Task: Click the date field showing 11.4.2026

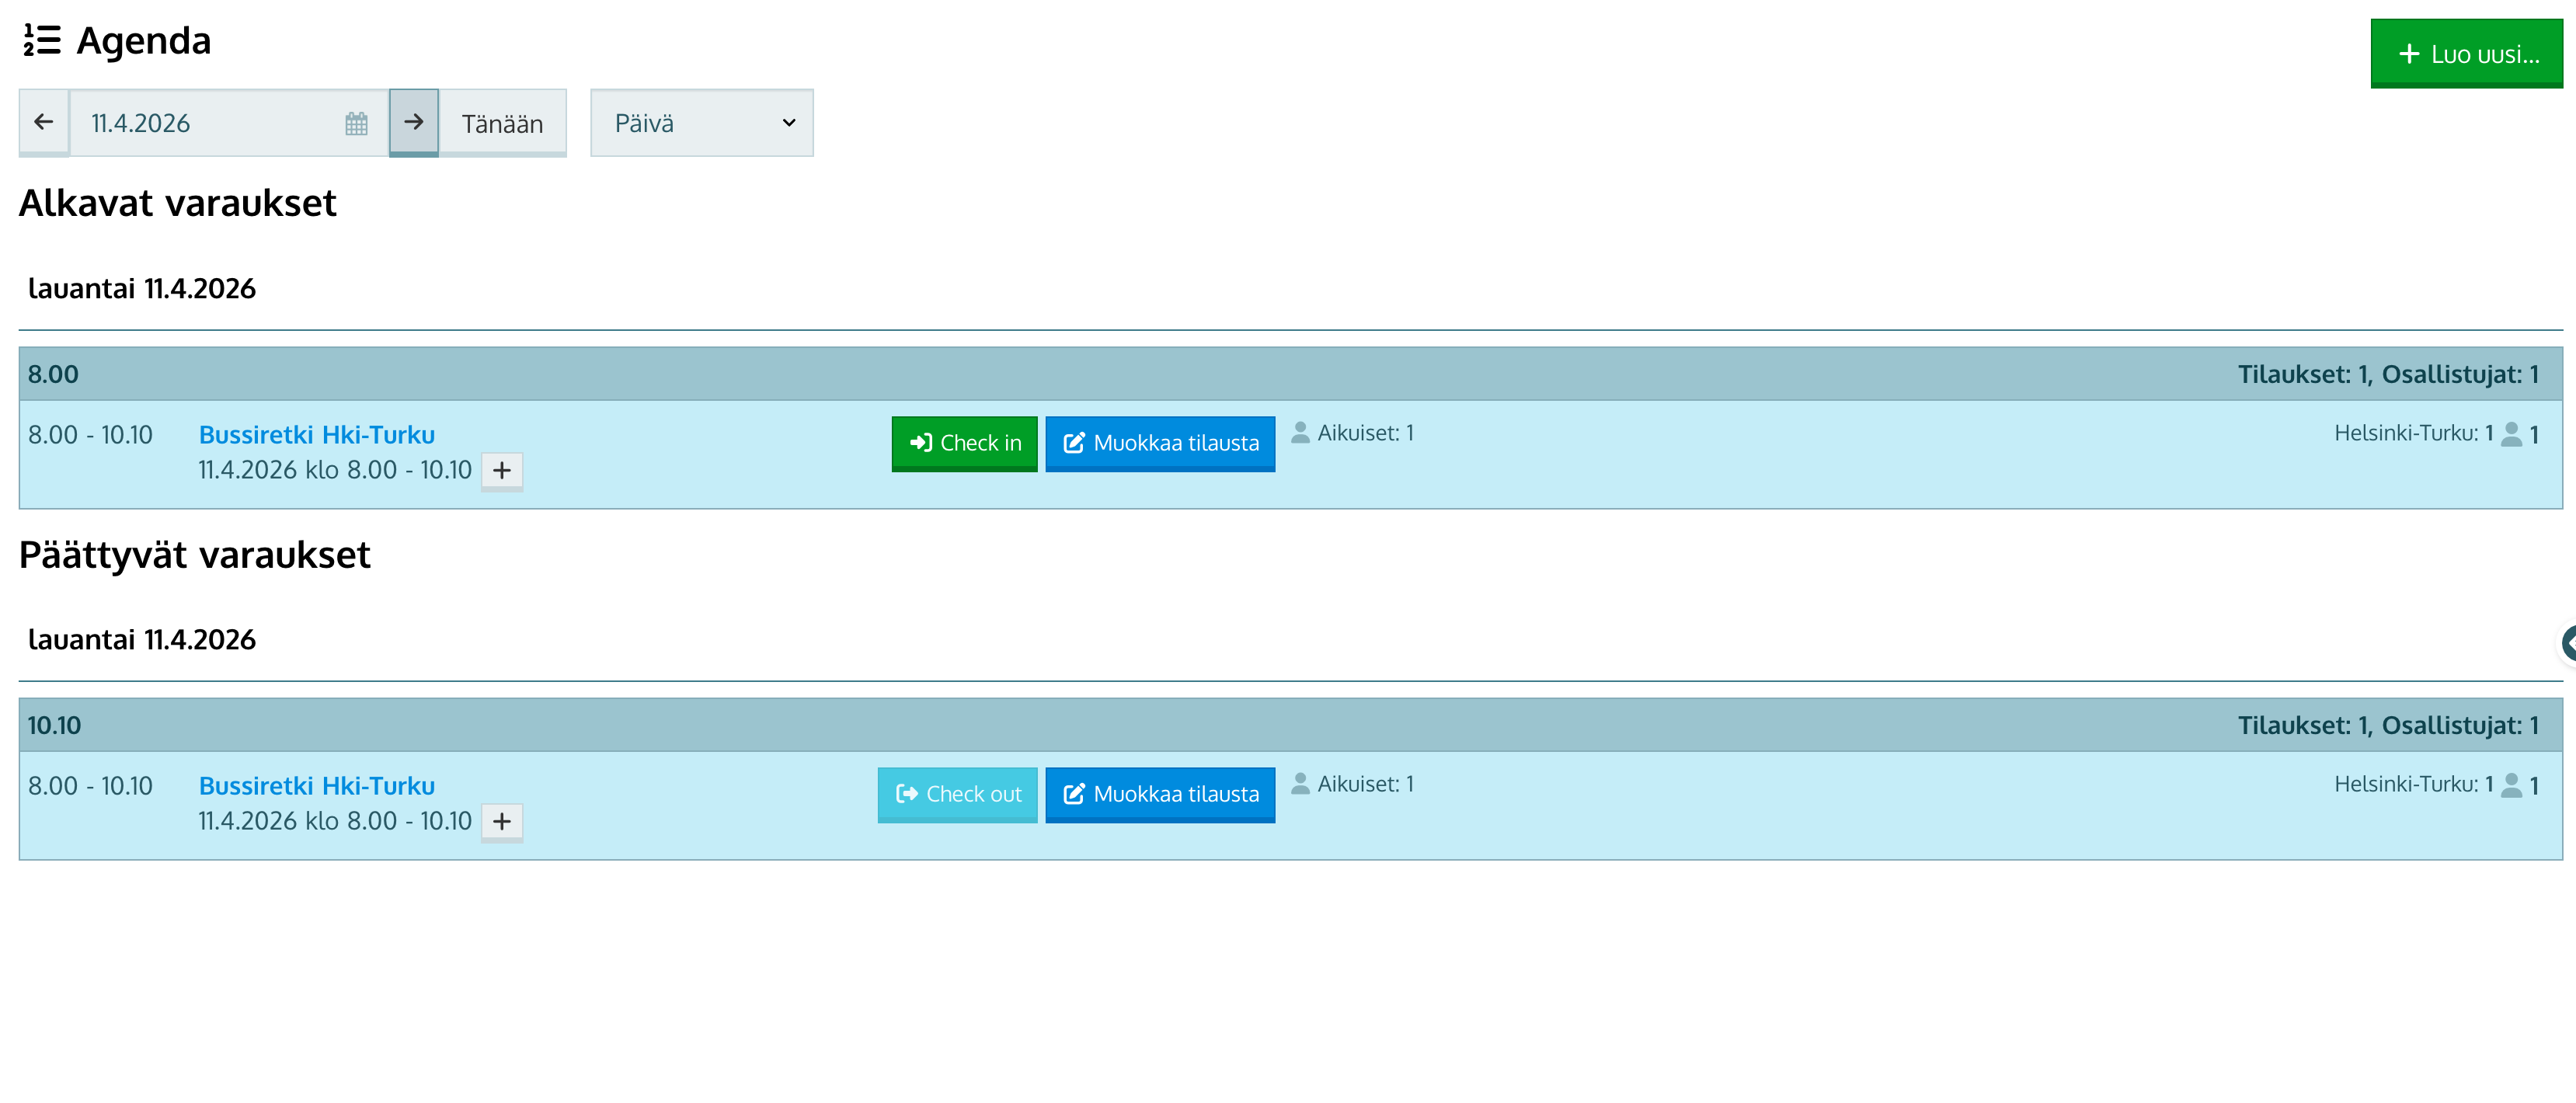Action: (229, 122)
